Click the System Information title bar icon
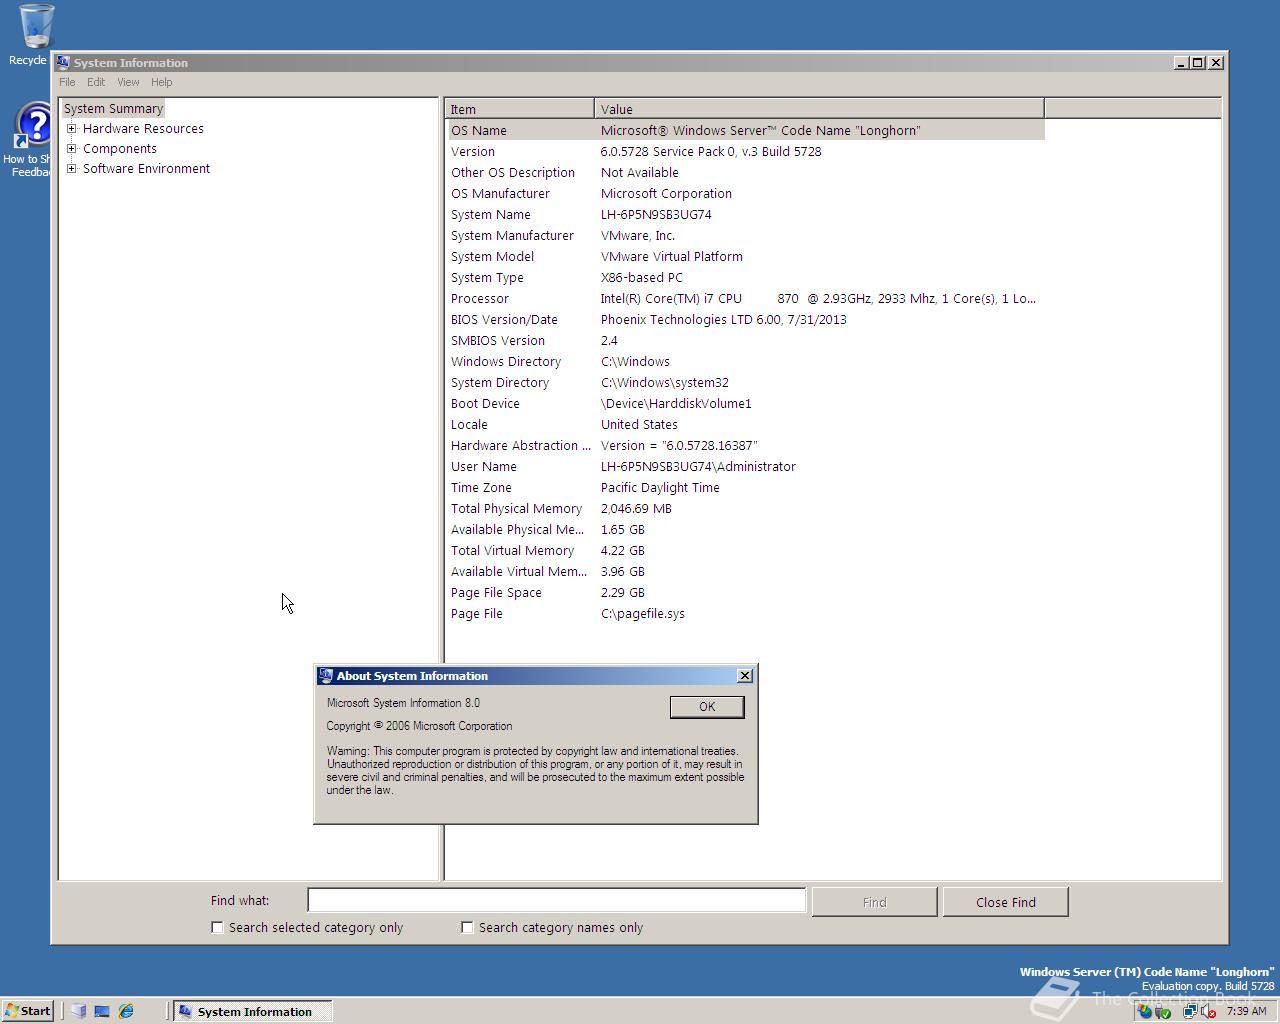Viewport: 1280px width, 1024px height. (x=63, y=62)
